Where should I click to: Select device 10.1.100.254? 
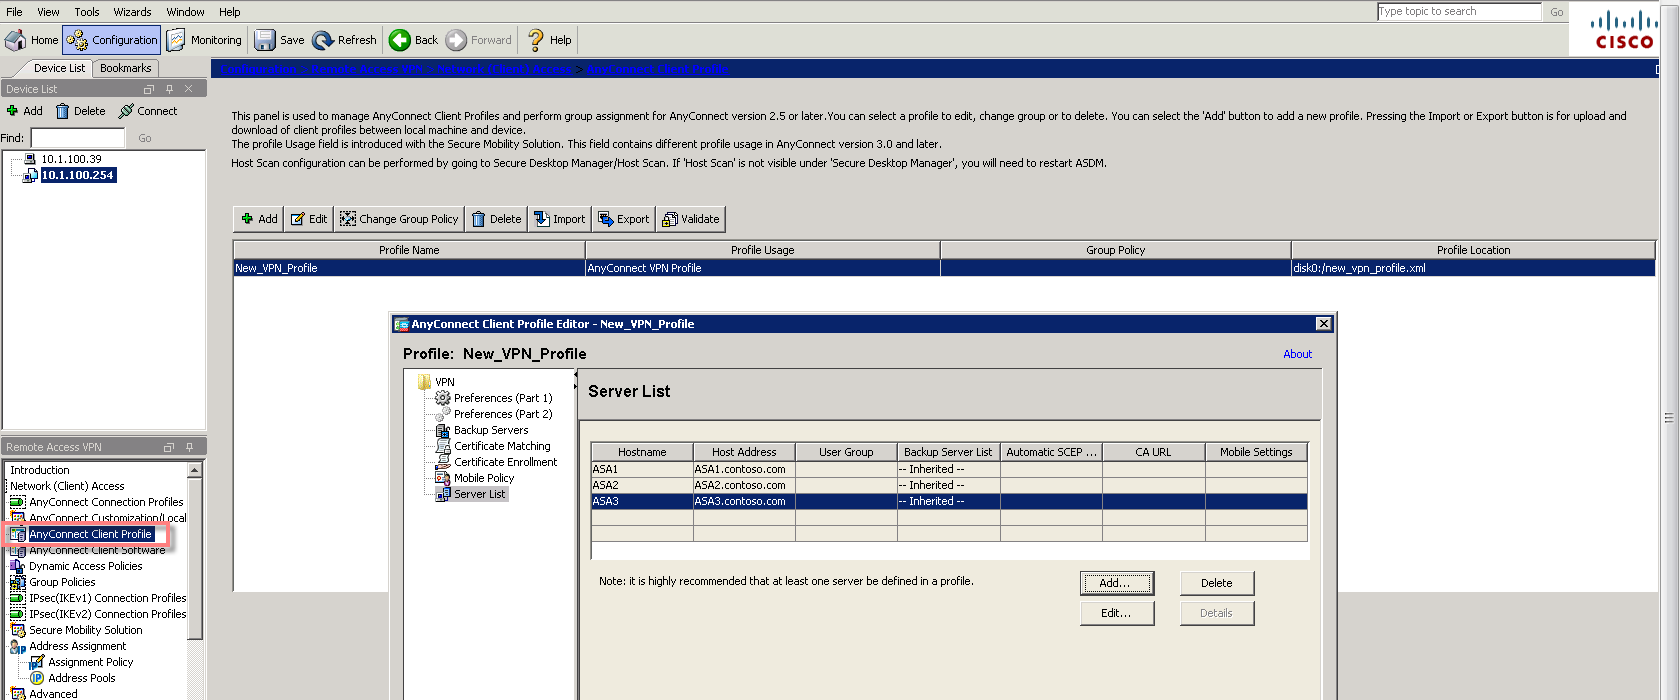point(78,175)
